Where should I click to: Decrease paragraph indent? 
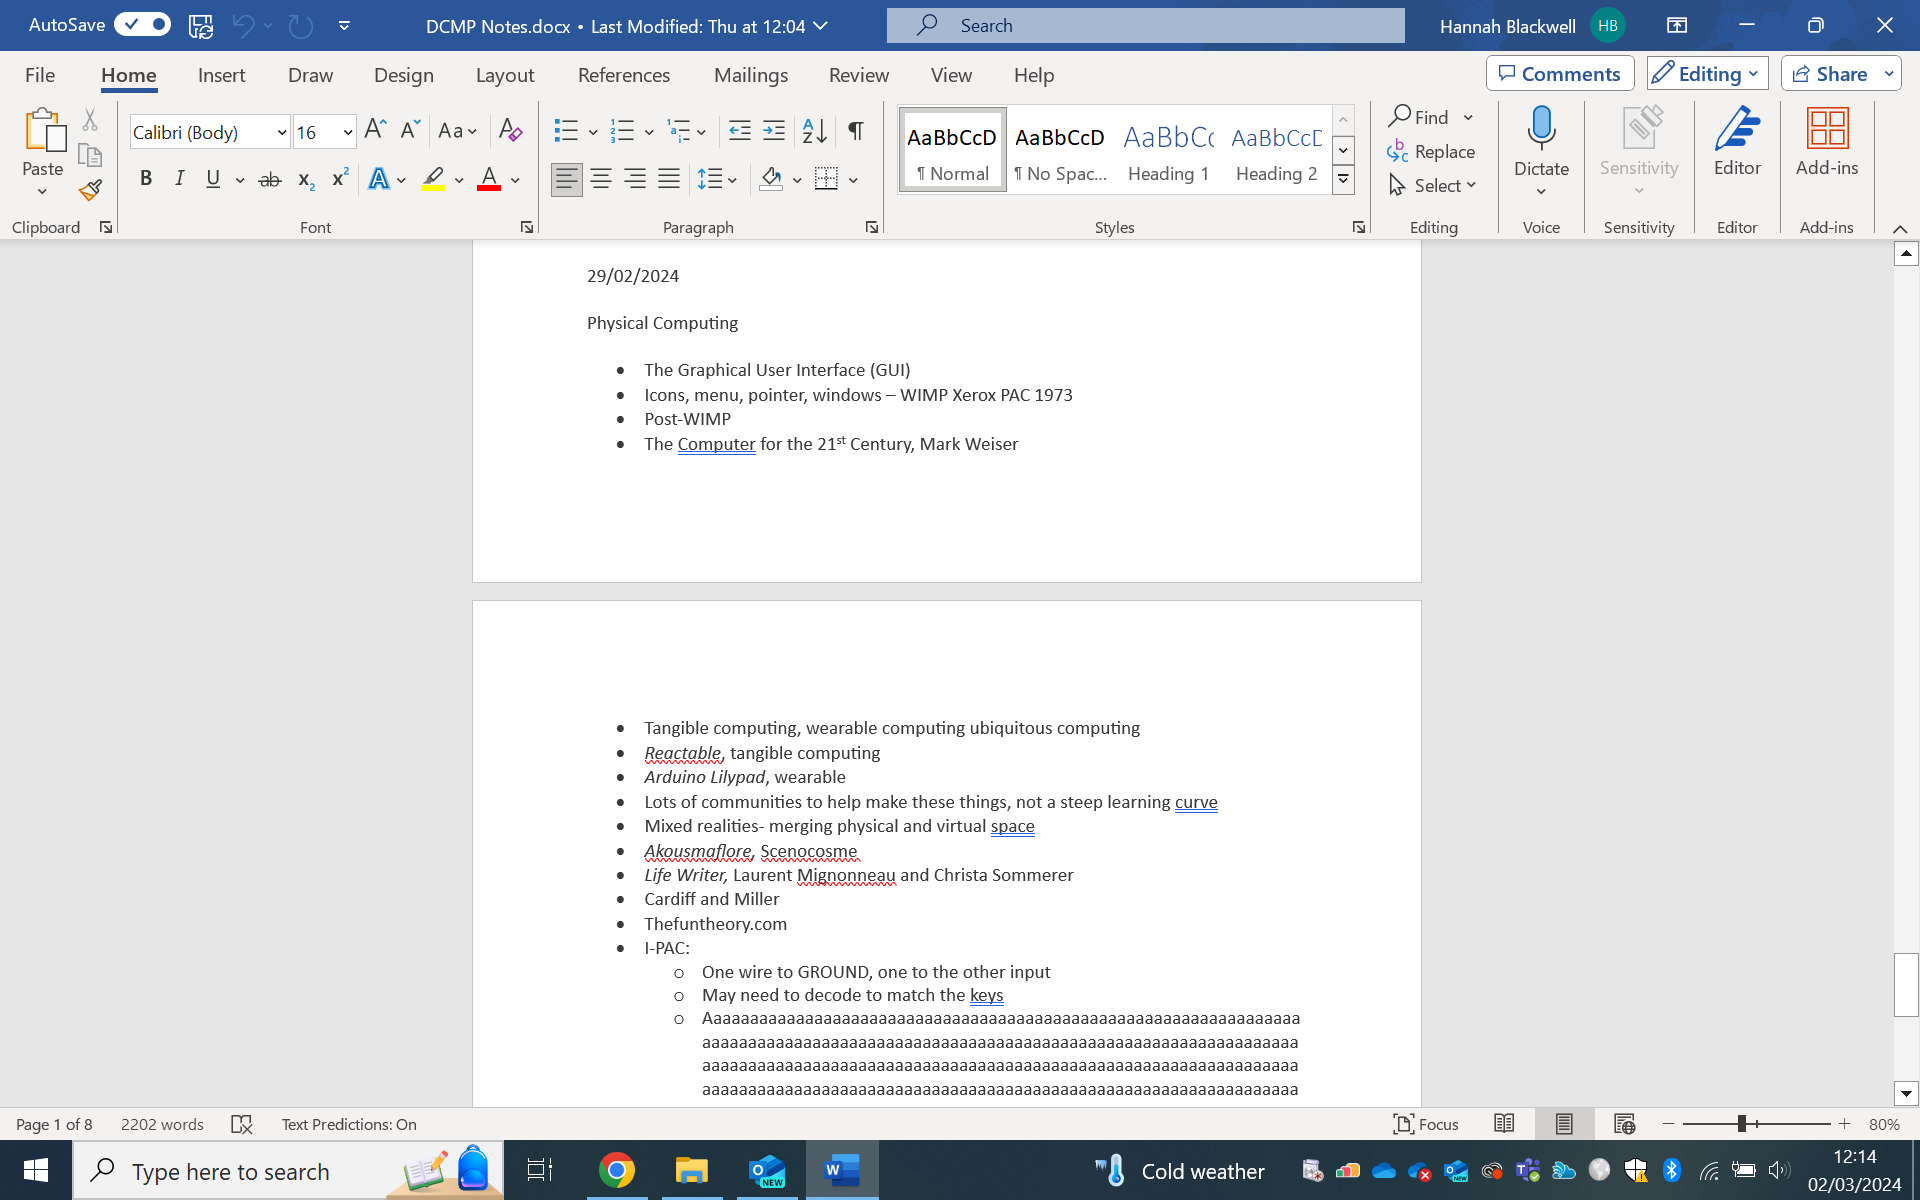tap(740, 130)
